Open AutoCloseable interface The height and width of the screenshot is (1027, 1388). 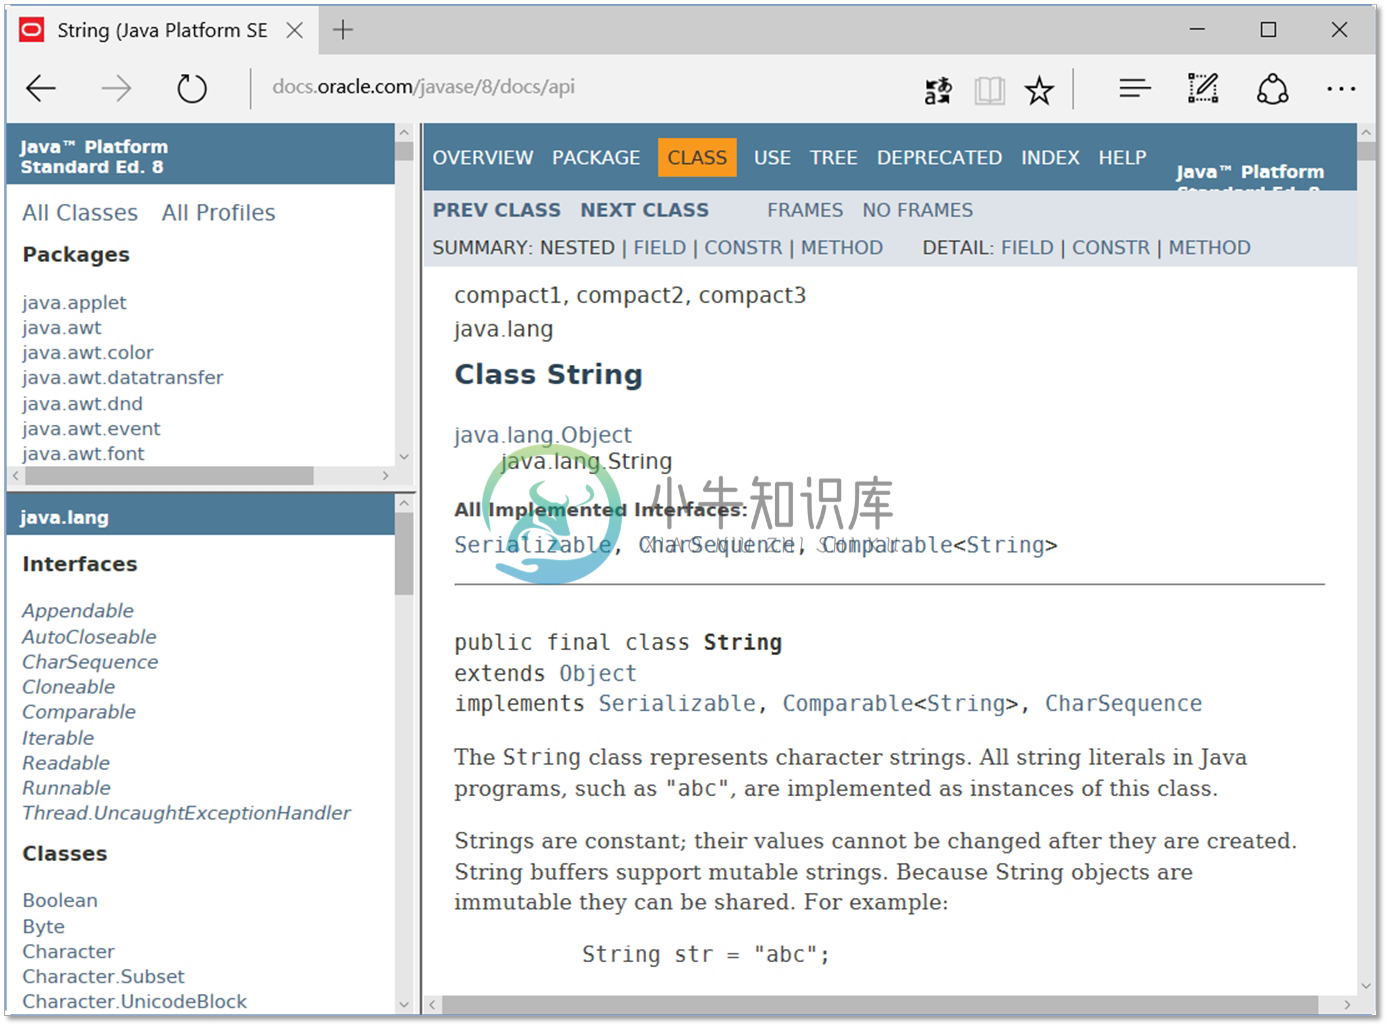[89, 637]
